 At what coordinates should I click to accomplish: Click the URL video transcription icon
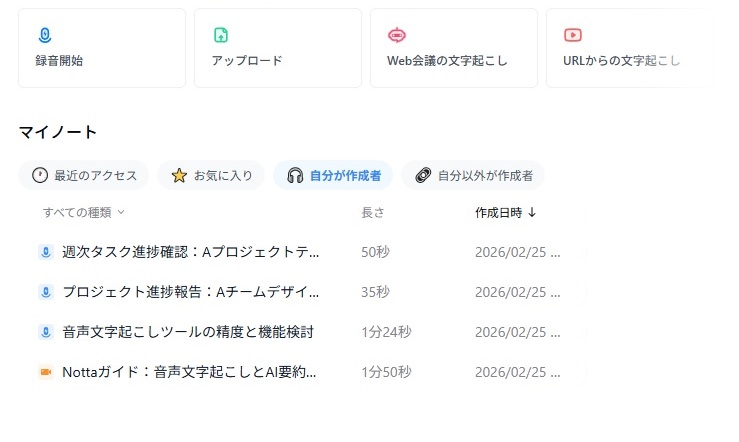coord(573,35)
